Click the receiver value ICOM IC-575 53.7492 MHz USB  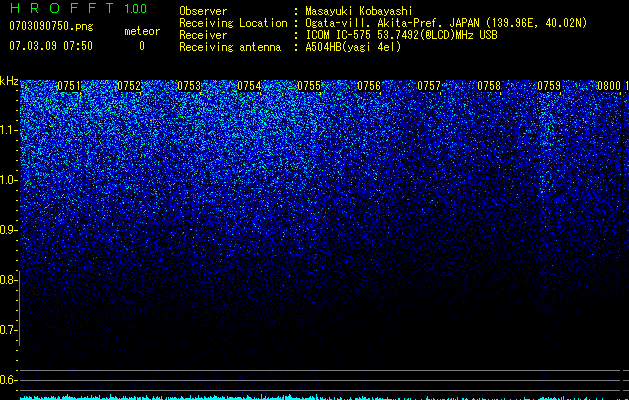coord(401,35)
